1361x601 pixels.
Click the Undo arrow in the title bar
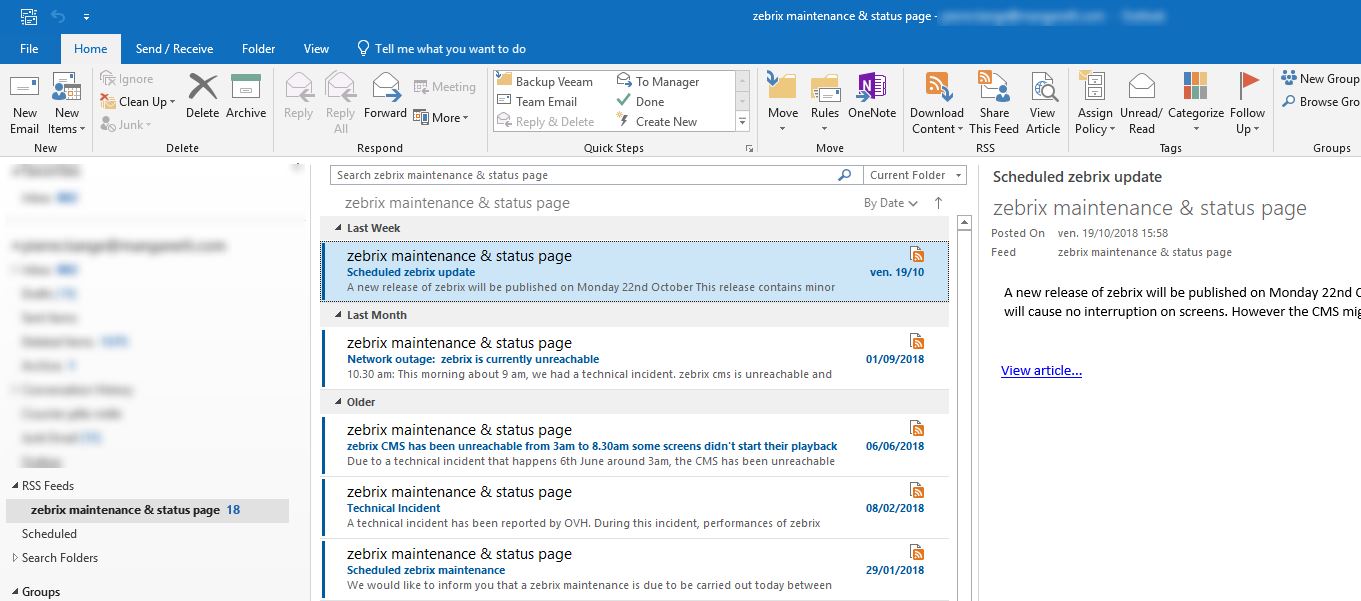(57, 16)
